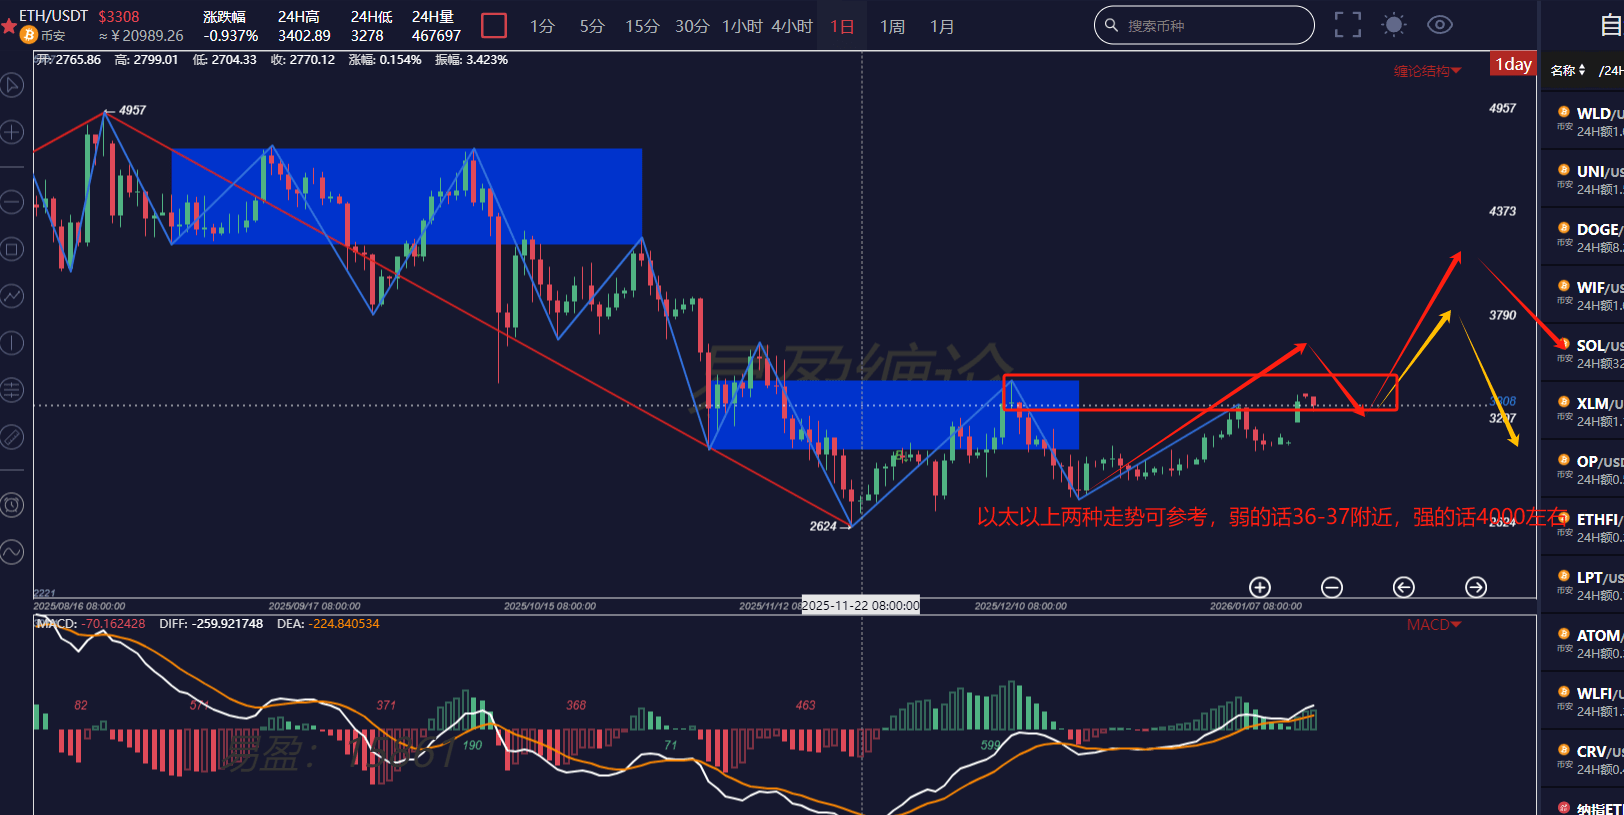Open OP pair in watchlist
This screenshot has width=1624, height=815.
(1582, 470)
